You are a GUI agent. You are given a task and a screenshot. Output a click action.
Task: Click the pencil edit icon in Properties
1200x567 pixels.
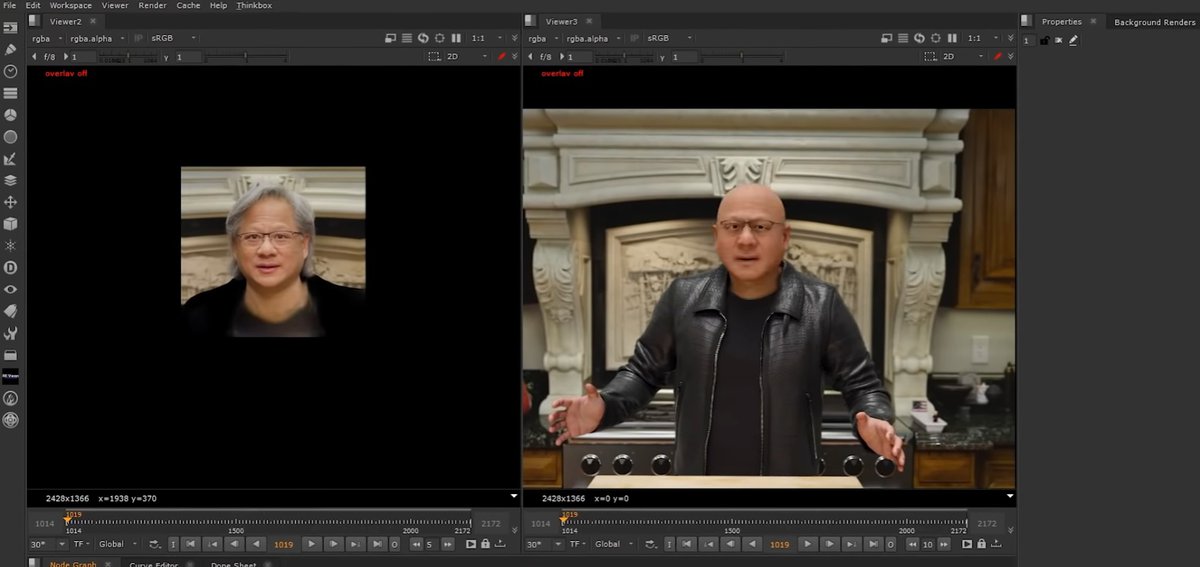[1074, 40]
